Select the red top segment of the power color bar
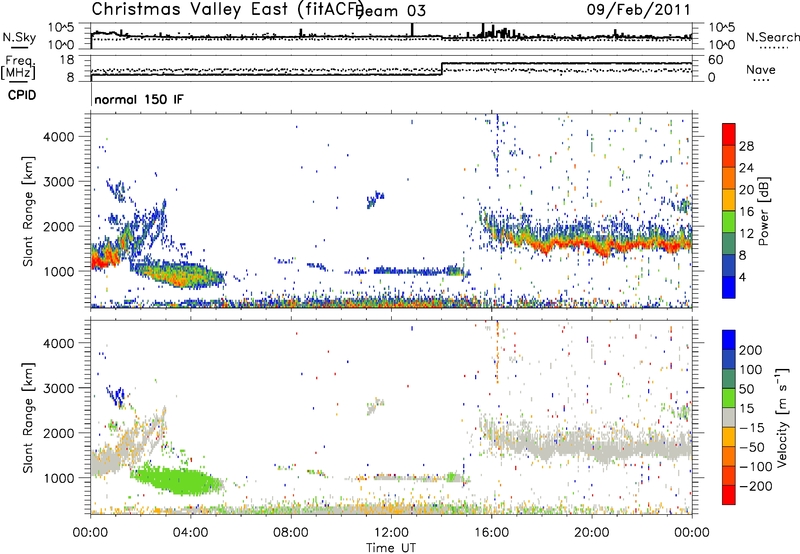The image size is (800, 554). [729, 134]
